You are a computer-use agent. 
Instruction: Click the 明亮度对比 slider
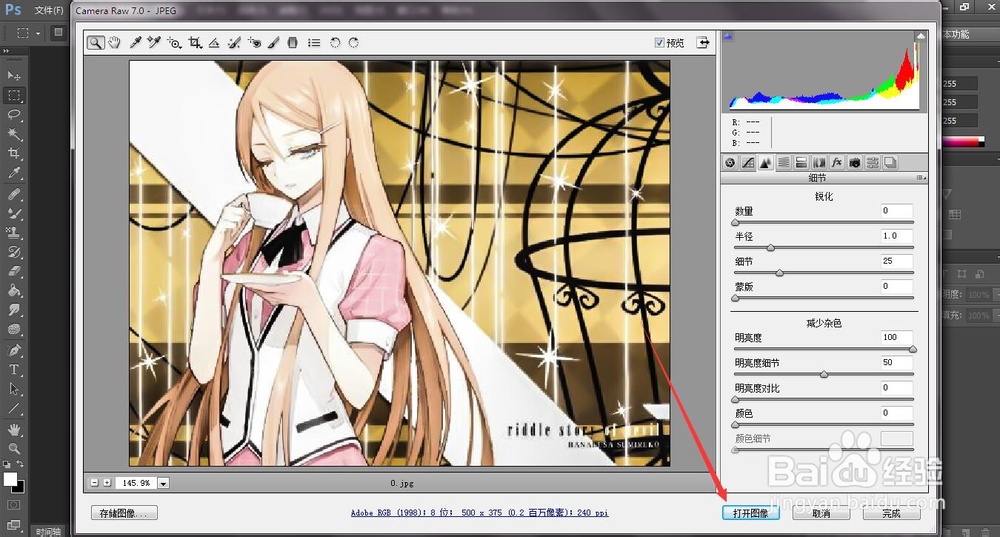pyautogui.click(x=824, y=399)
